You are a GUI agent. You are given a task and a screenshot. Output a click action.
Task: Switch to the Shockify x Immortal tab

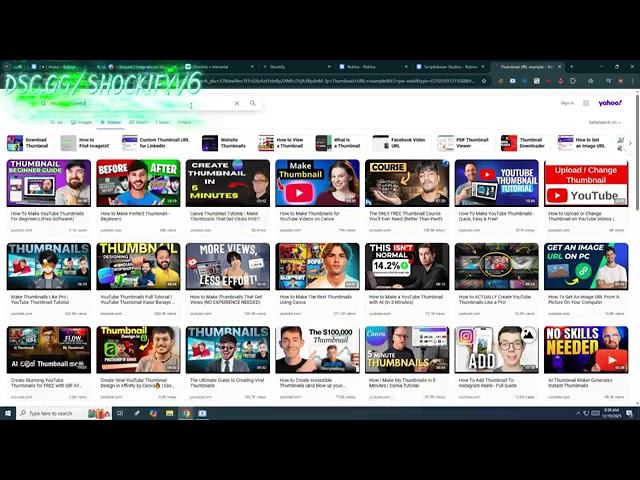[x=220, y=67]
